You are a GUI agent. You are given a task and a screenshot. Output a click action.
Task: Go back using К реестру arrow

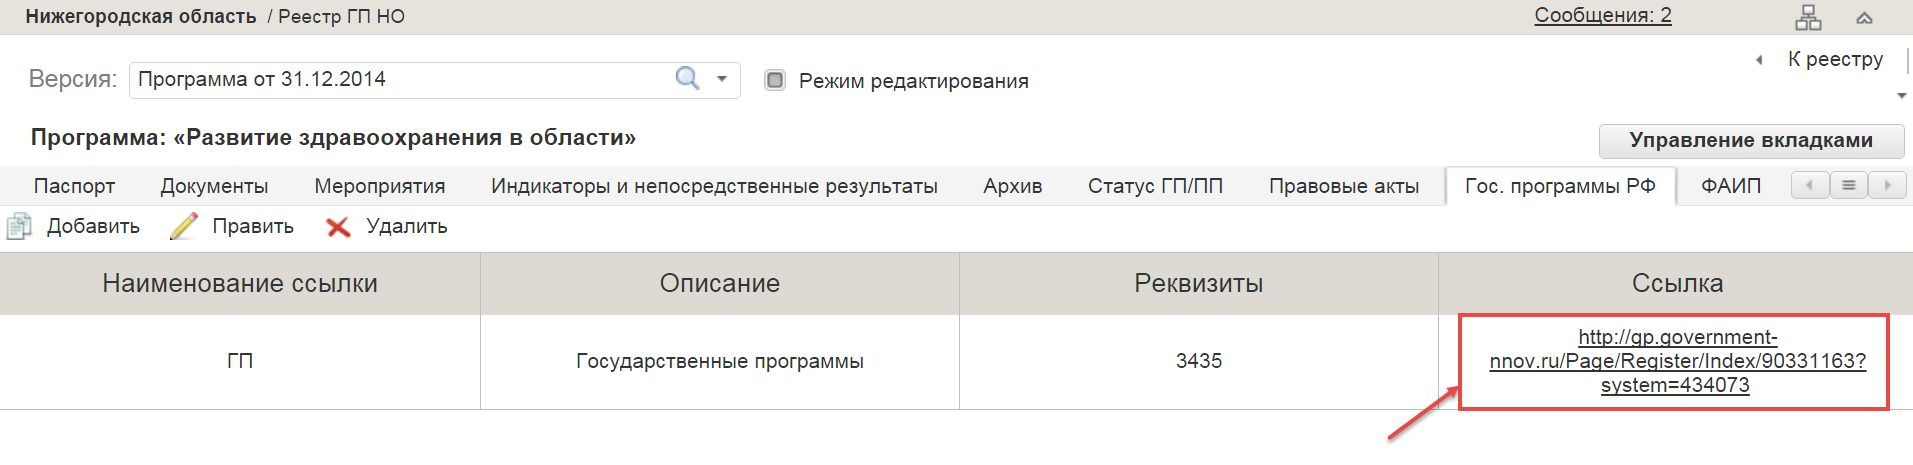(1759, 60)
